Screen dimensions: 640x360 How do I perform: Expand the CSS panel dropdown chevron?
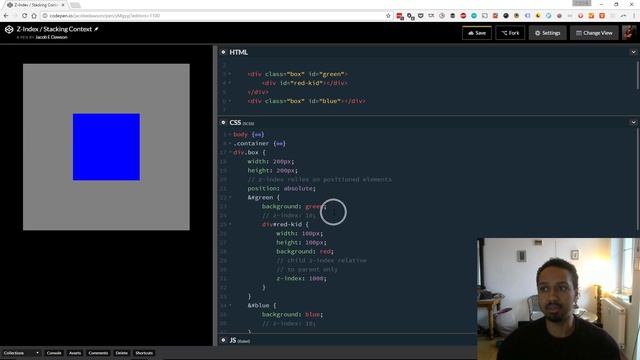[633, 122]
